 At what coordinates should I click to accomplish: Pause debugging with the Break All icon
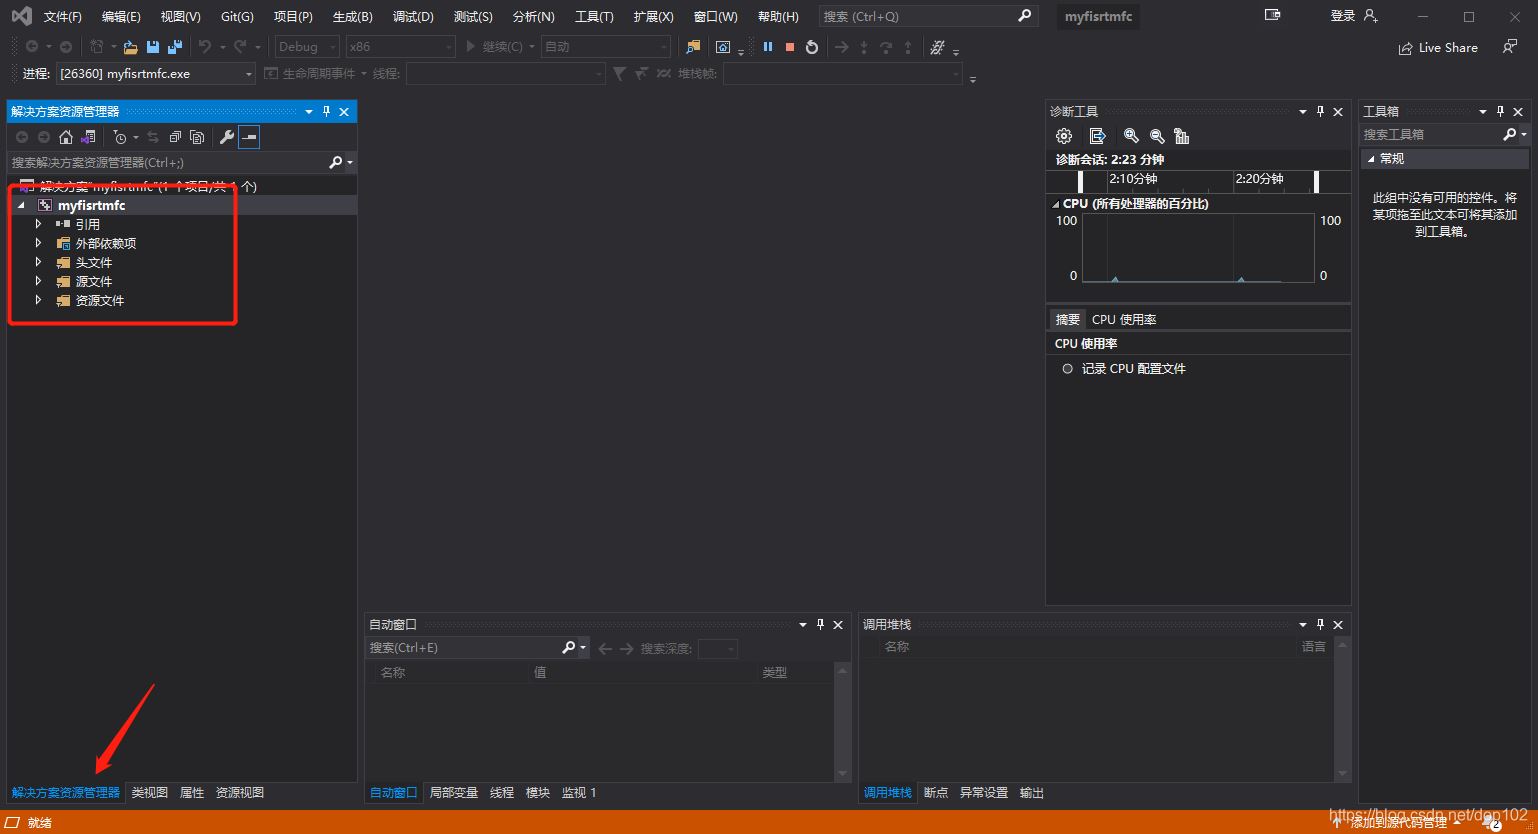click(x=768, y=47)
